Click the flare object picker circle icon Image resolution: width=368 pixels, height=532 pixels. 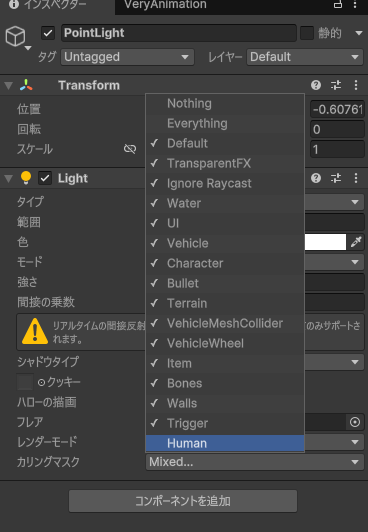(355, 422)
